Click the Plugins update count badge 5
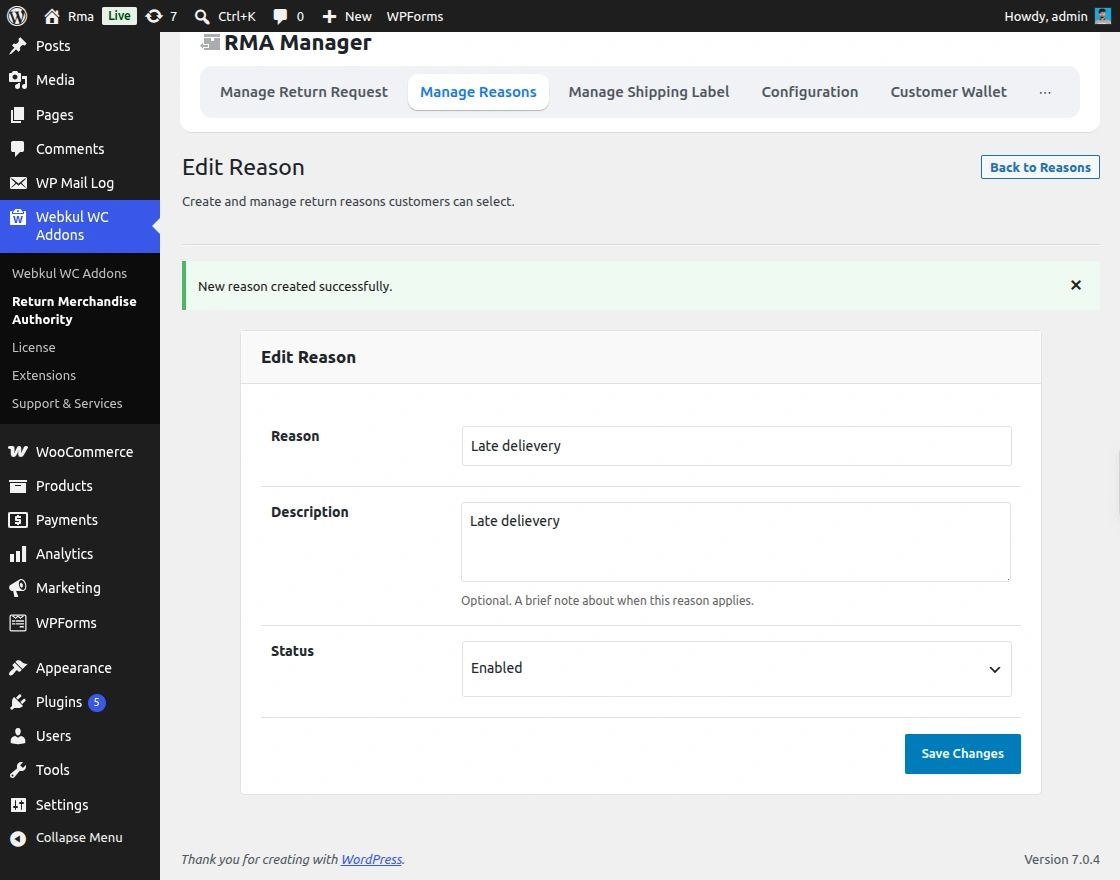Image resolution: width=1120 pixels, height=880 pixels. pos(96,702)
